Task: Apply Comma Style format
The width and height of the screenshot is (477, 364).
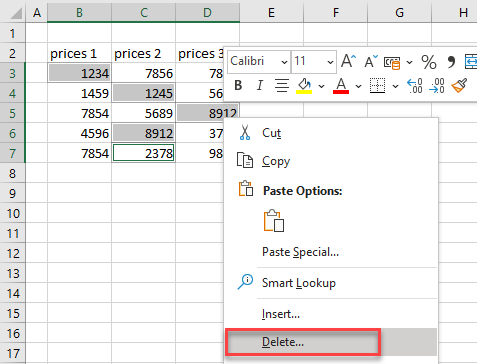Action: [451, 62]
